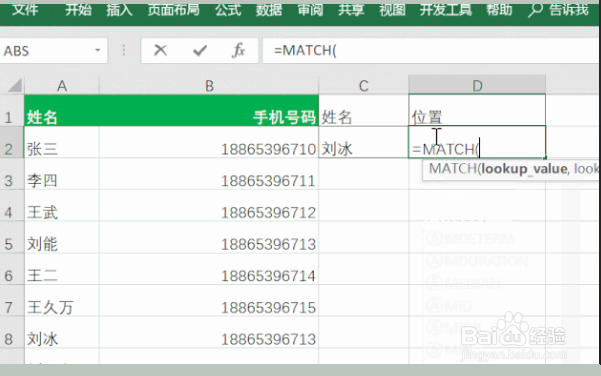The width and height of the screenshot is (601, 376).
Task: Open the 共享 tab
Action: click(x=351, y=10)
